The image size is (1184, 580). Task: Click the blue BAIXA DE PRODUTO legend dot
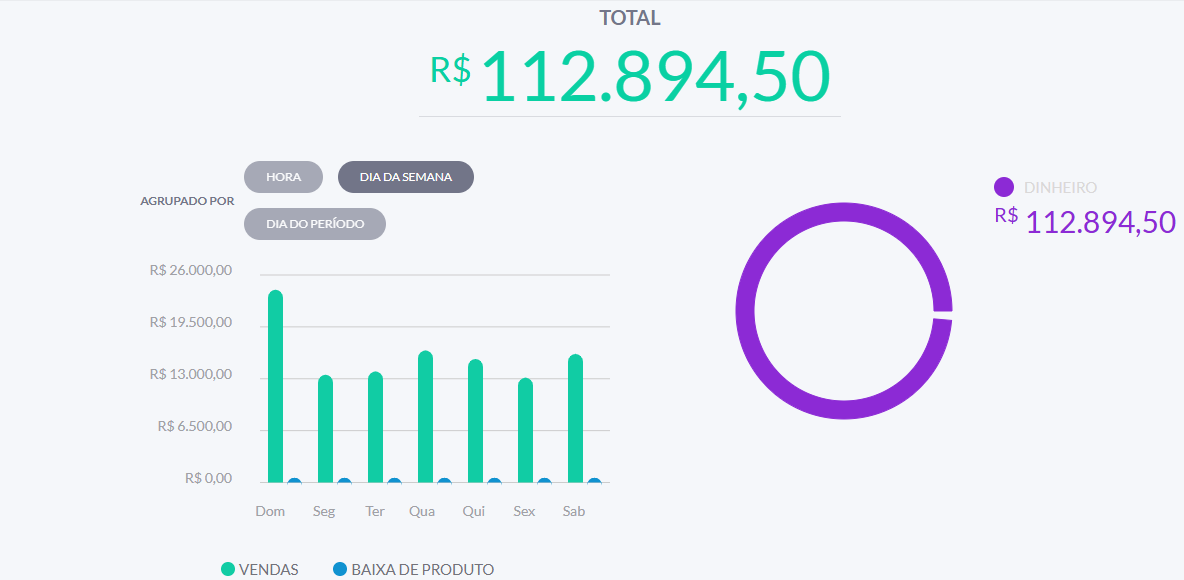click(x=341, y=569)
